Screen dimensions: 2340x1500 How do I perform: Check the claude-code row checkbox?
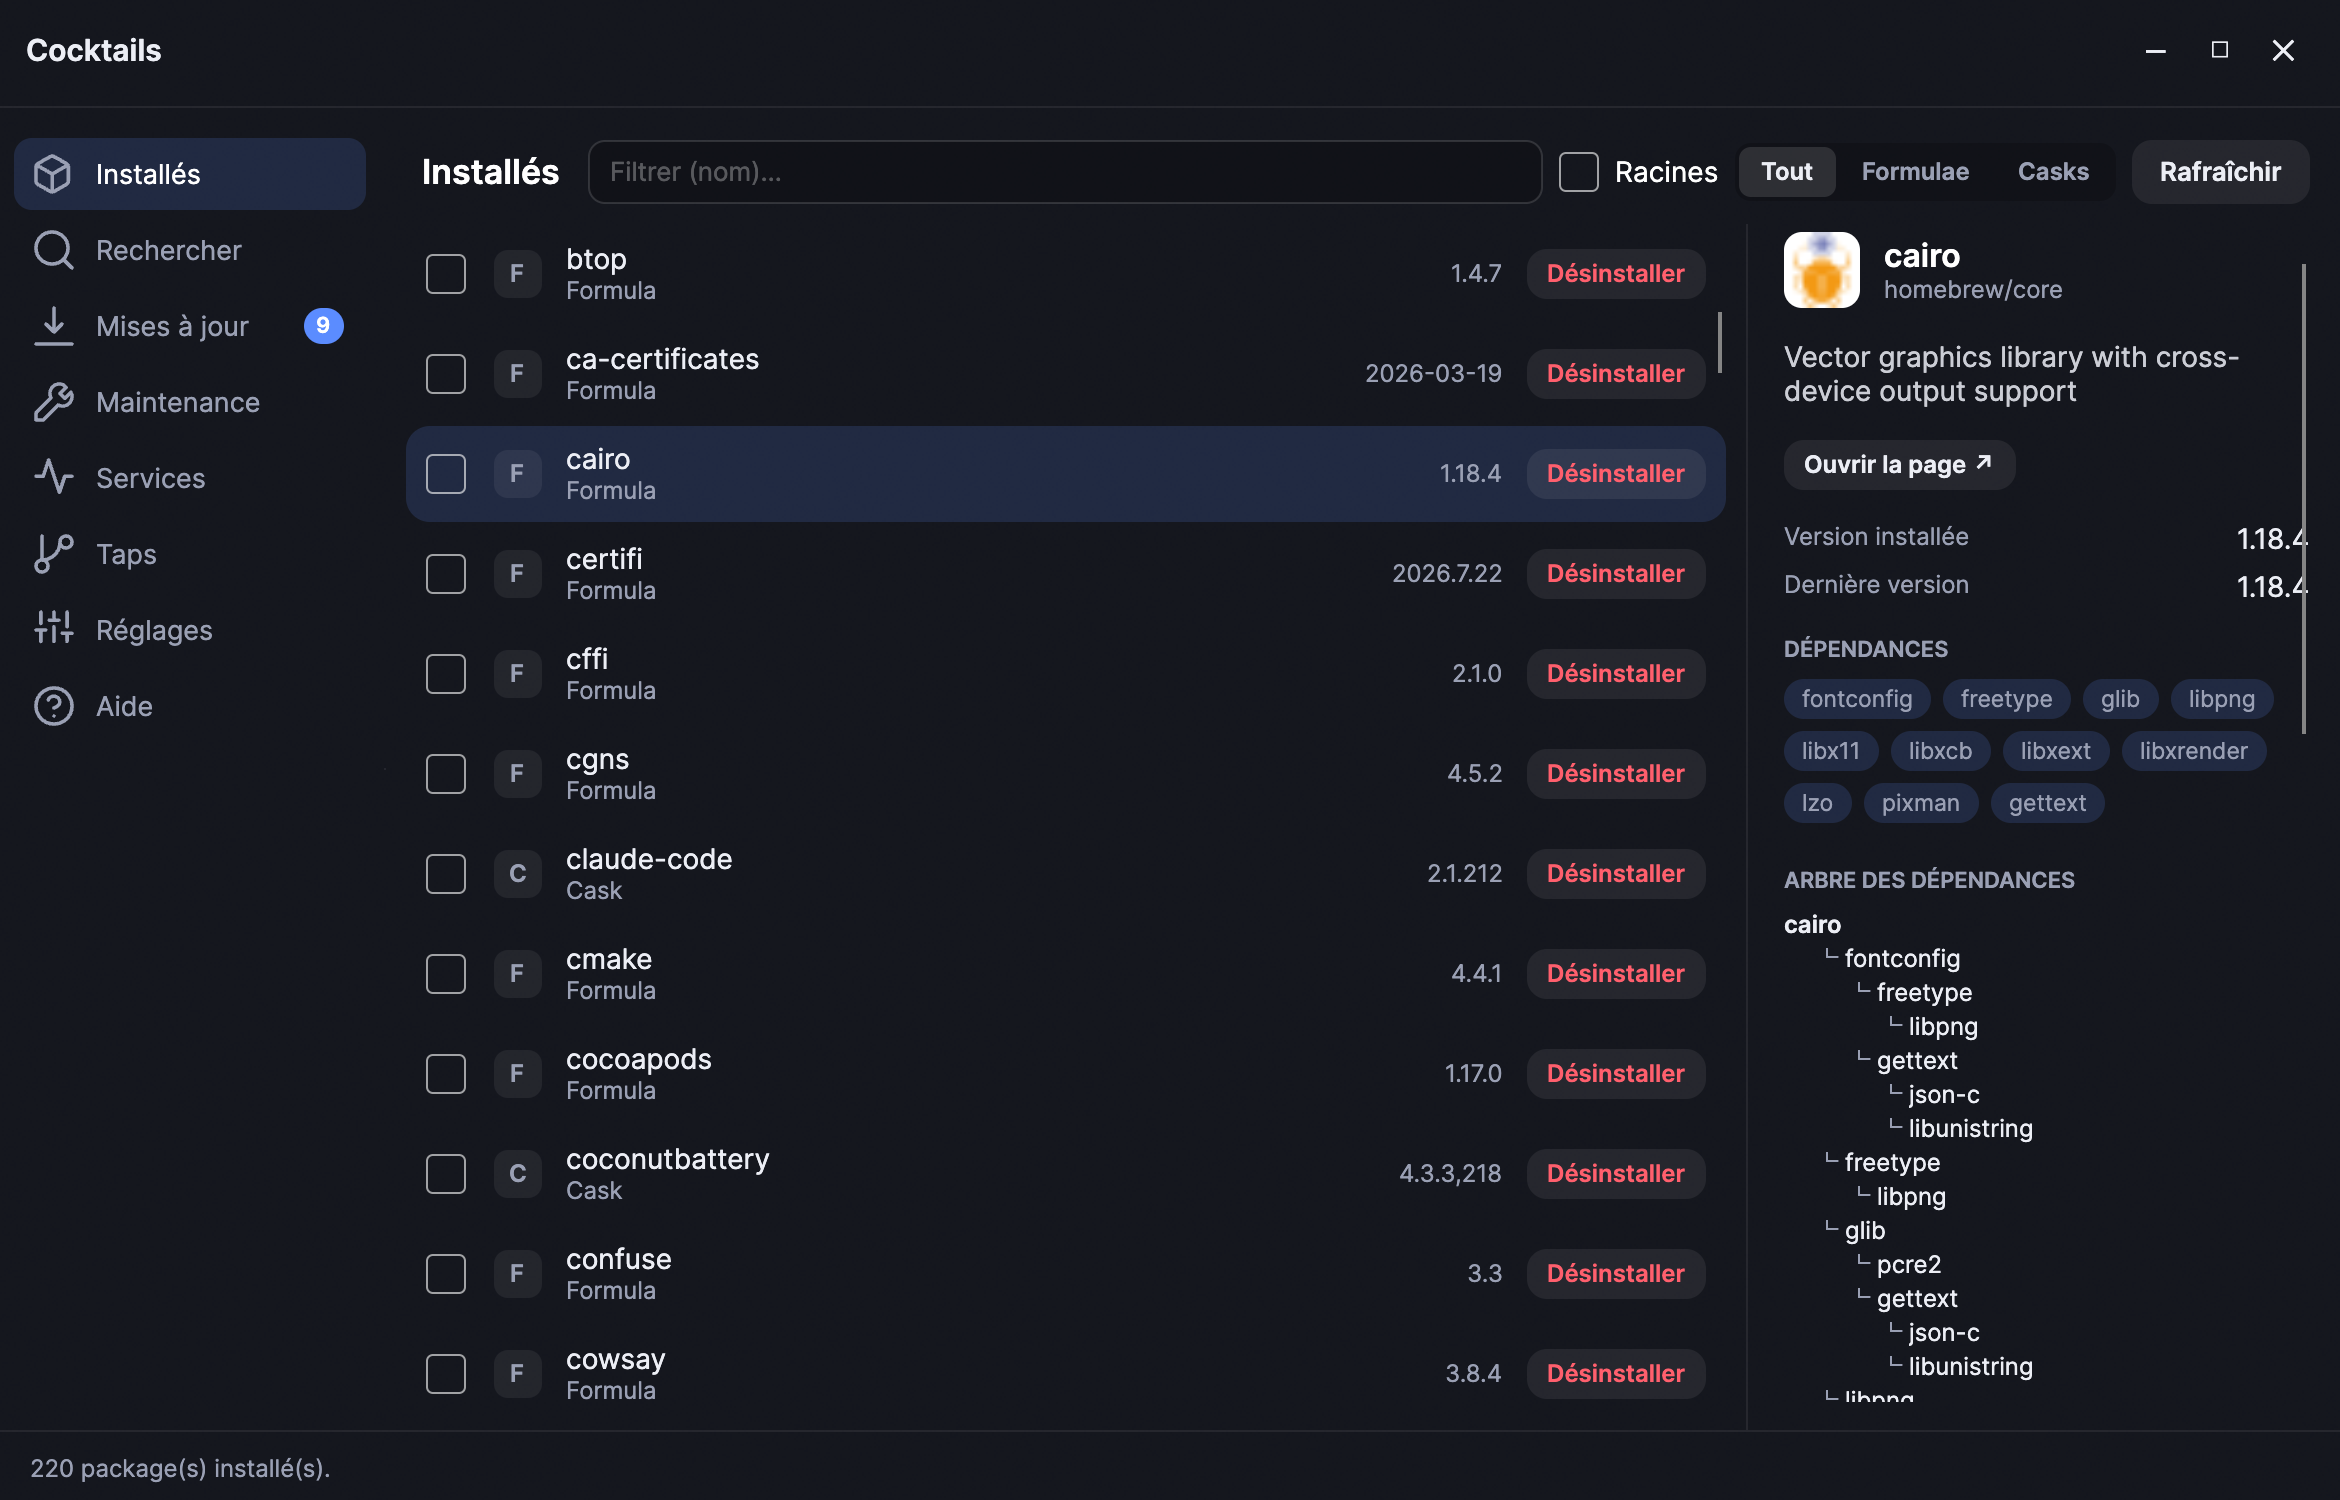pos(446,874)
